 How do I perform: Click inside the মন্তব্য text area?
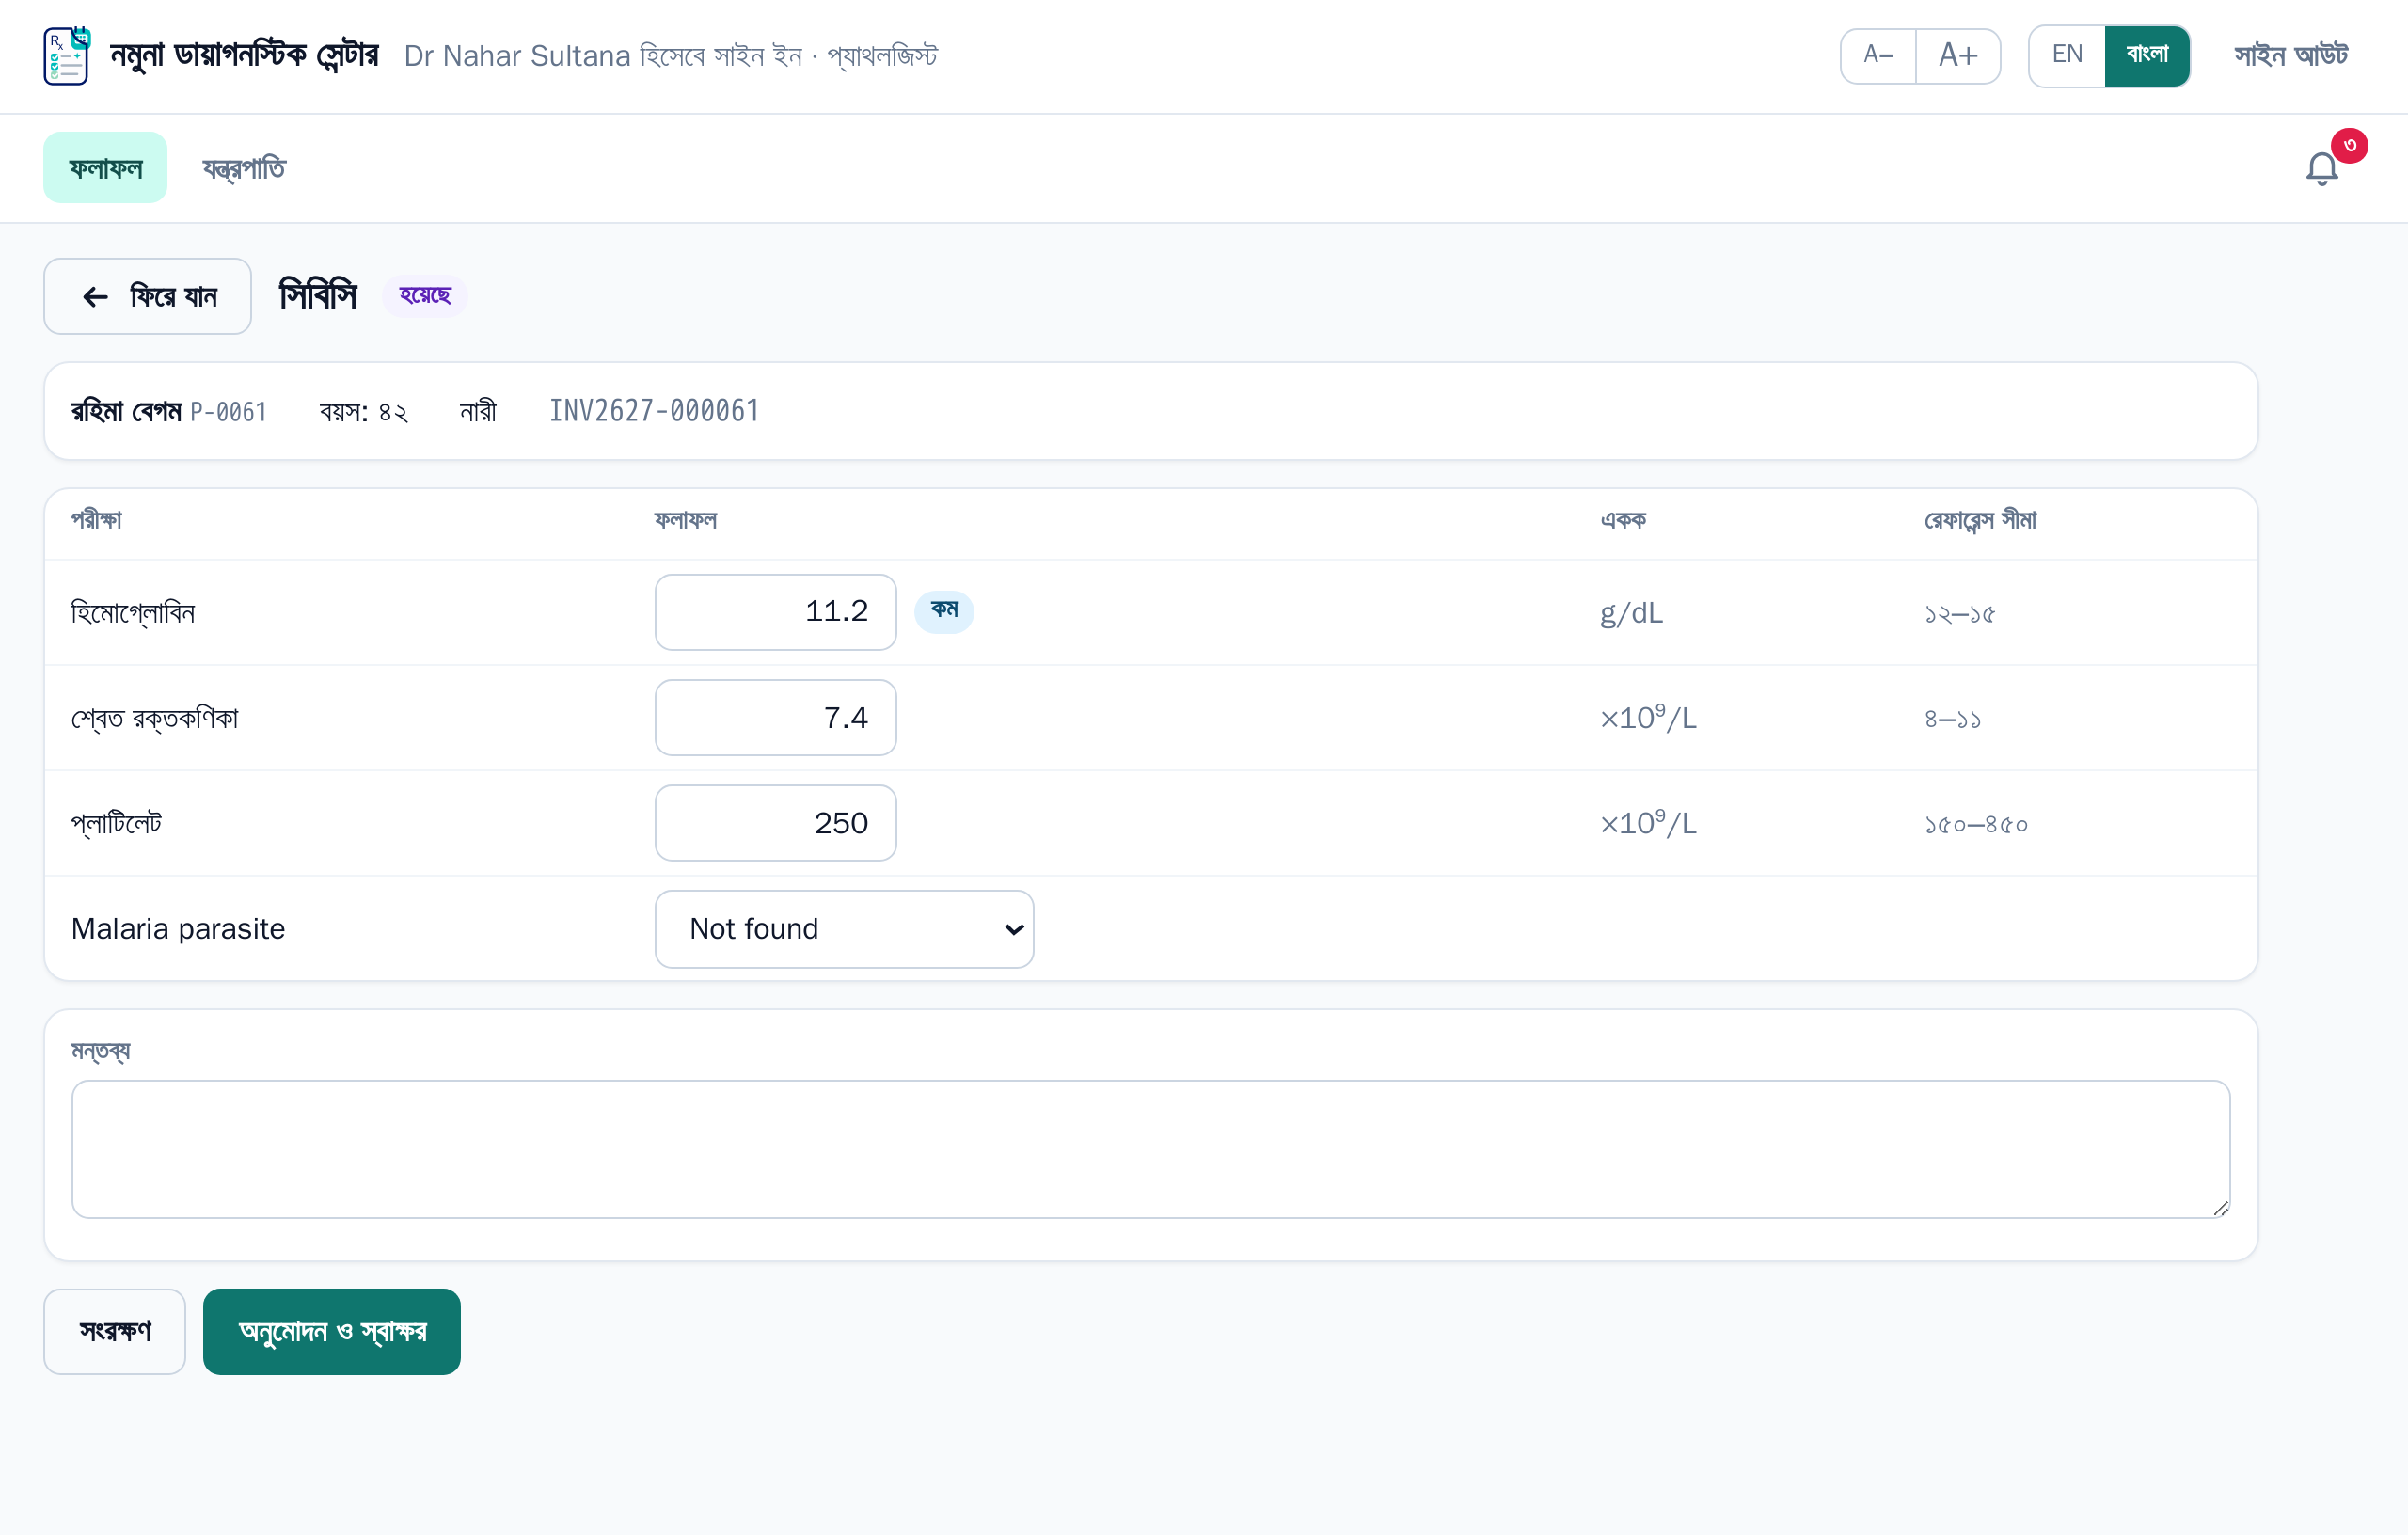pos(1150,1149)
